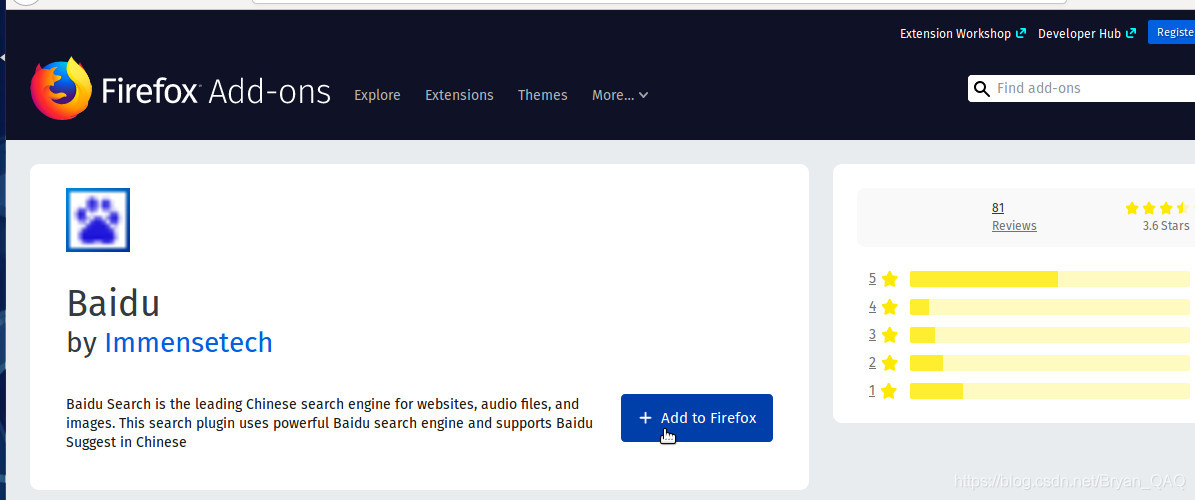
Task: Open the Immensetech author page
Action: tap(188, 343)
